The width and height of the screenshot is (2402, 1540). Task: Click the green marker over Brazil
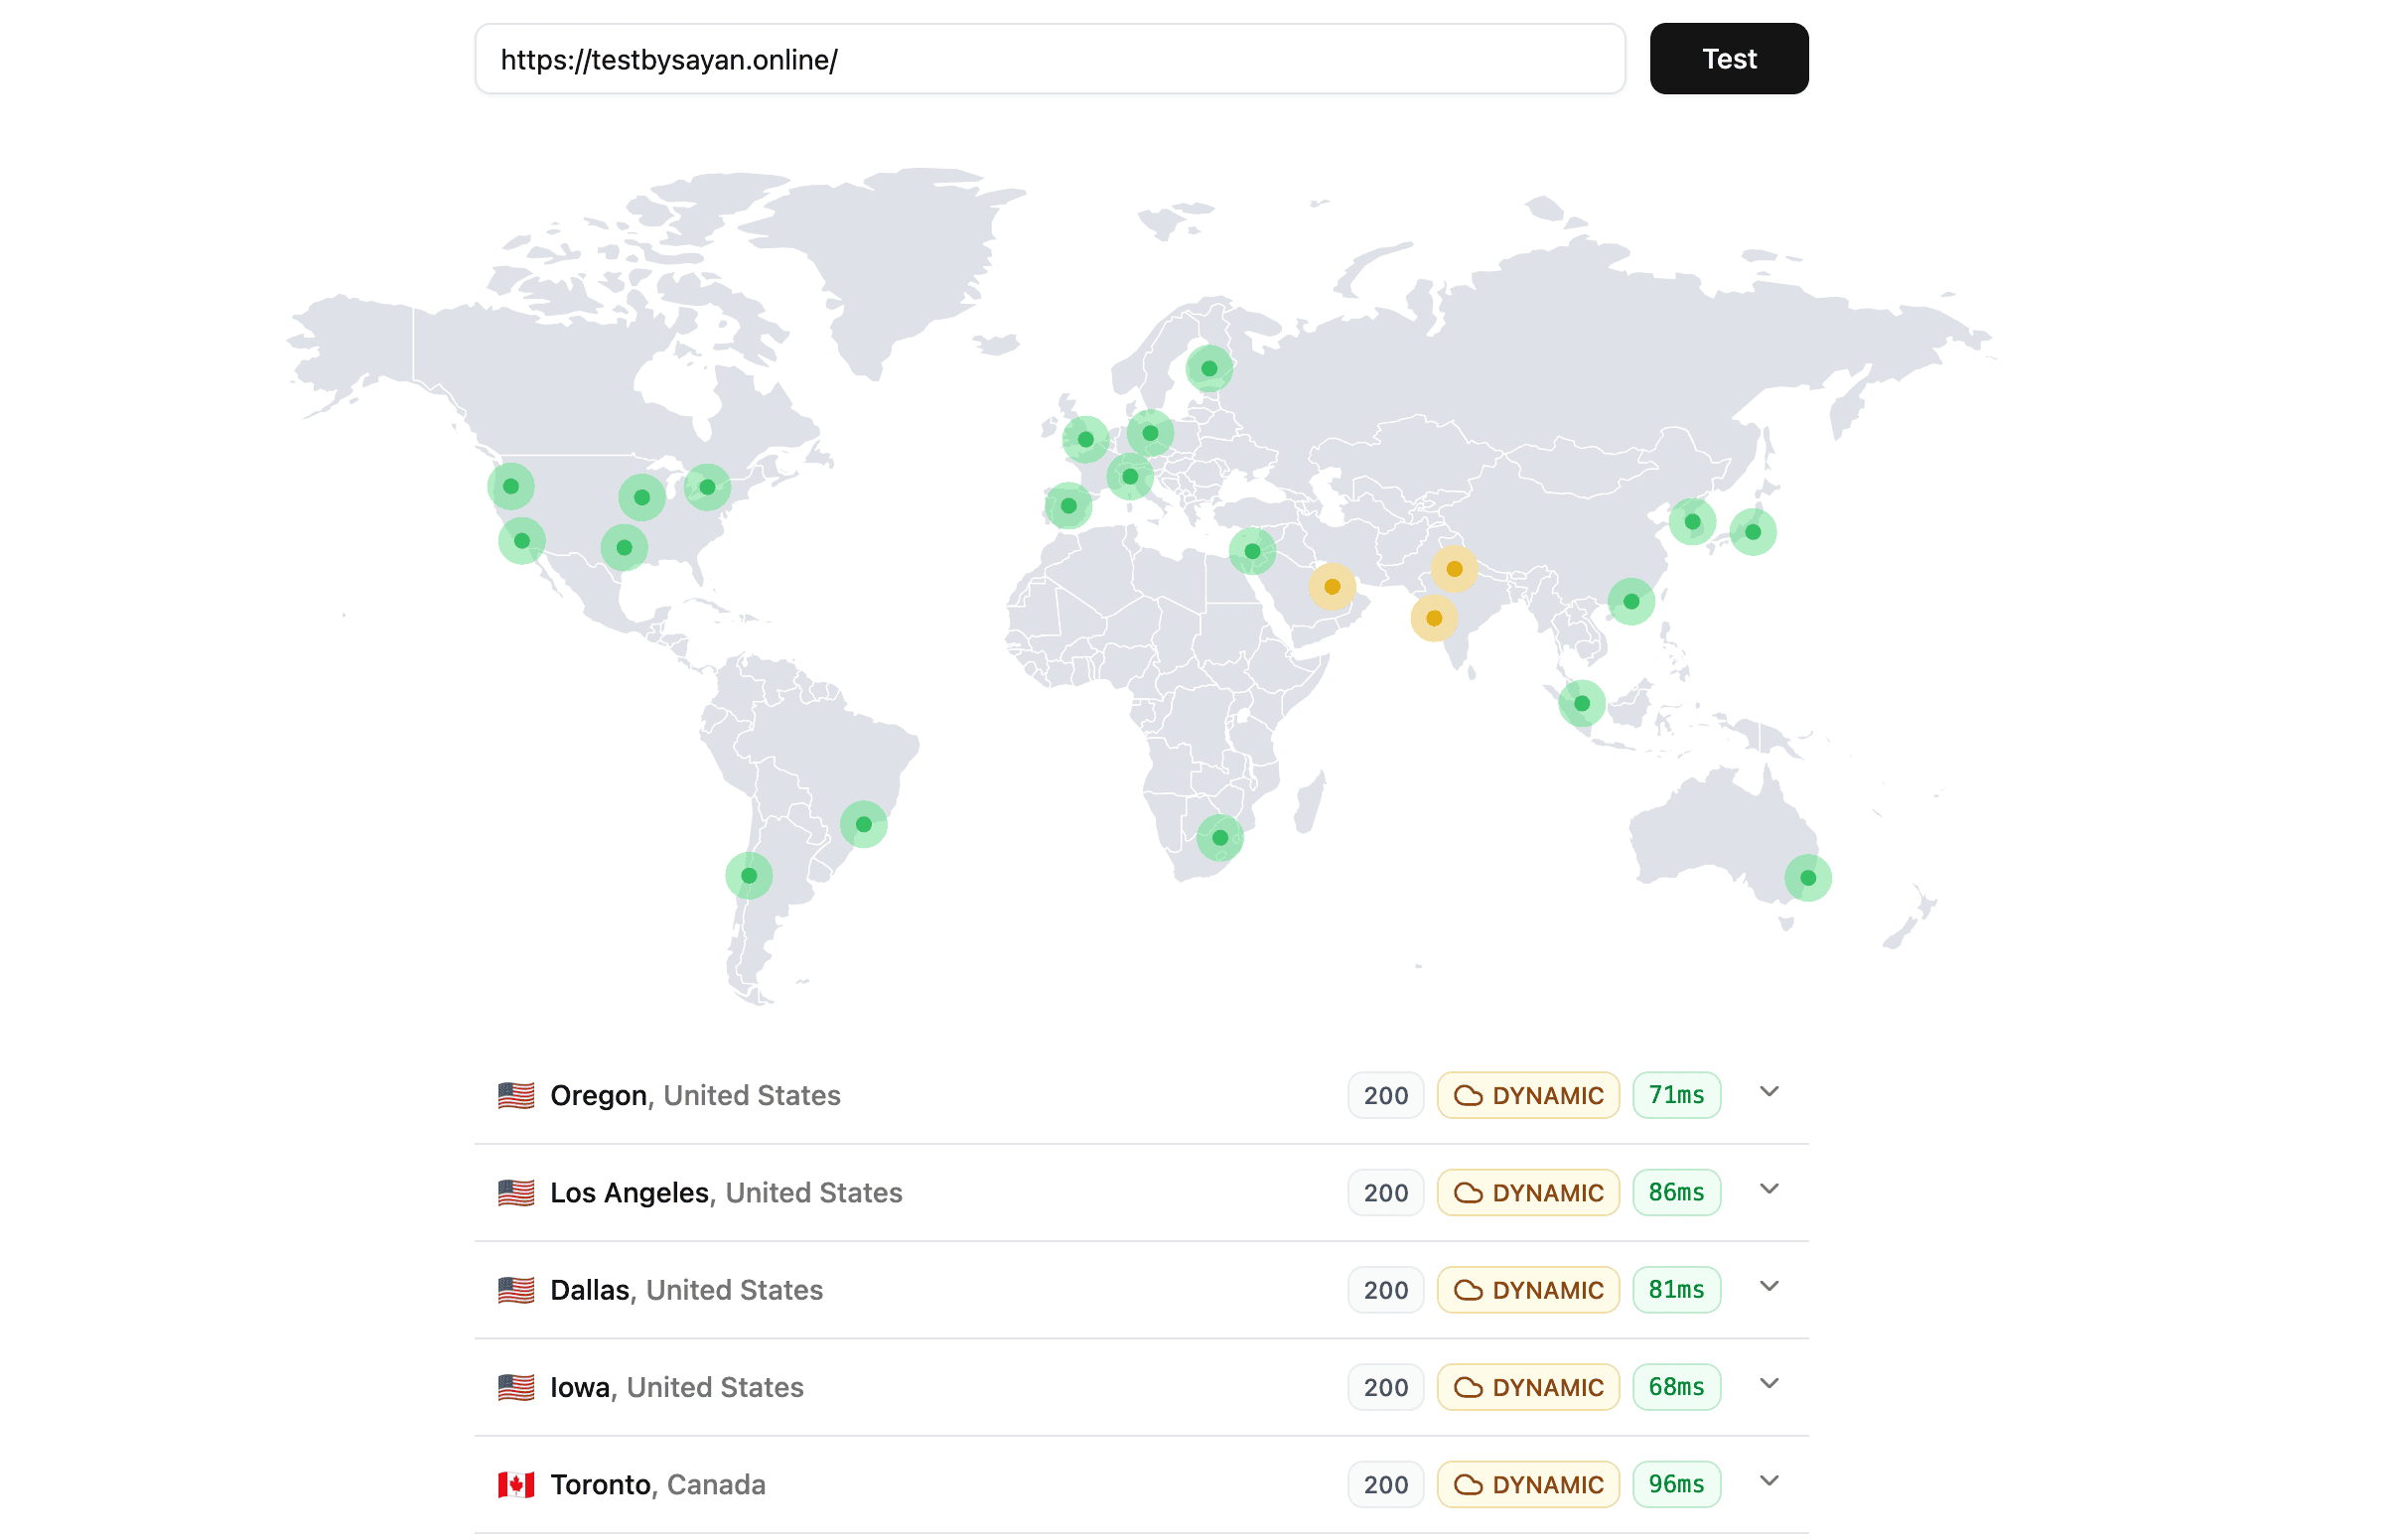(864, 824)
